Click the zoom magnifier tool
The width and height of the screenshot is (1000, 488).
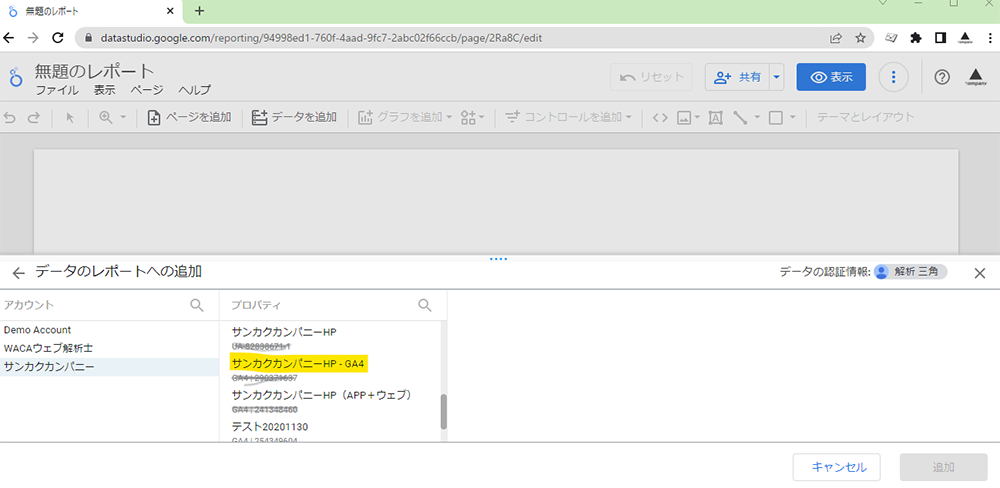tap(106, 117)
